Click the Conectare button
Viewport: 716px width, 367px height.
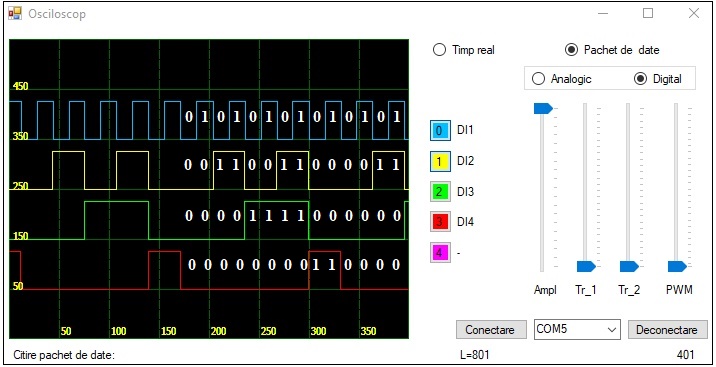(490, 330)
